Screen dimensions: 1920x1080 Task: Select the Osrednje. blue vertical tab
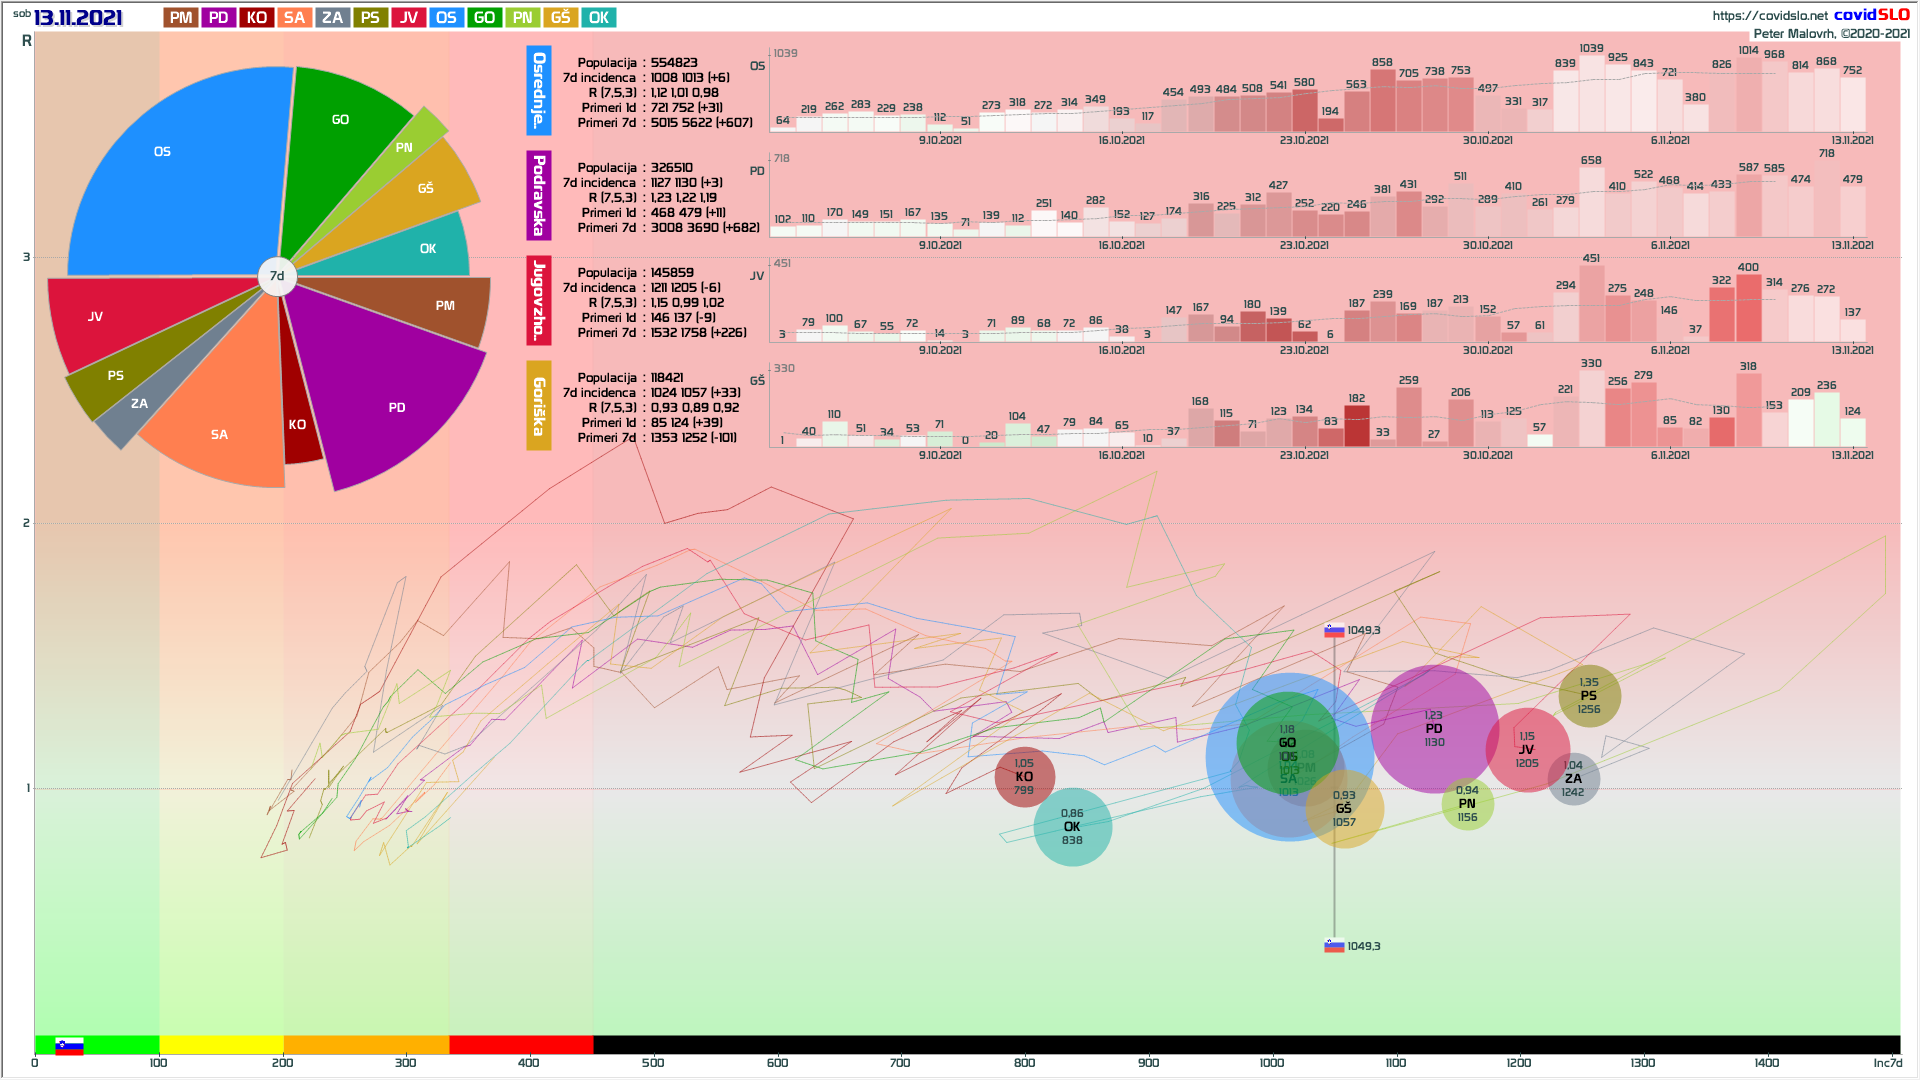539,90
